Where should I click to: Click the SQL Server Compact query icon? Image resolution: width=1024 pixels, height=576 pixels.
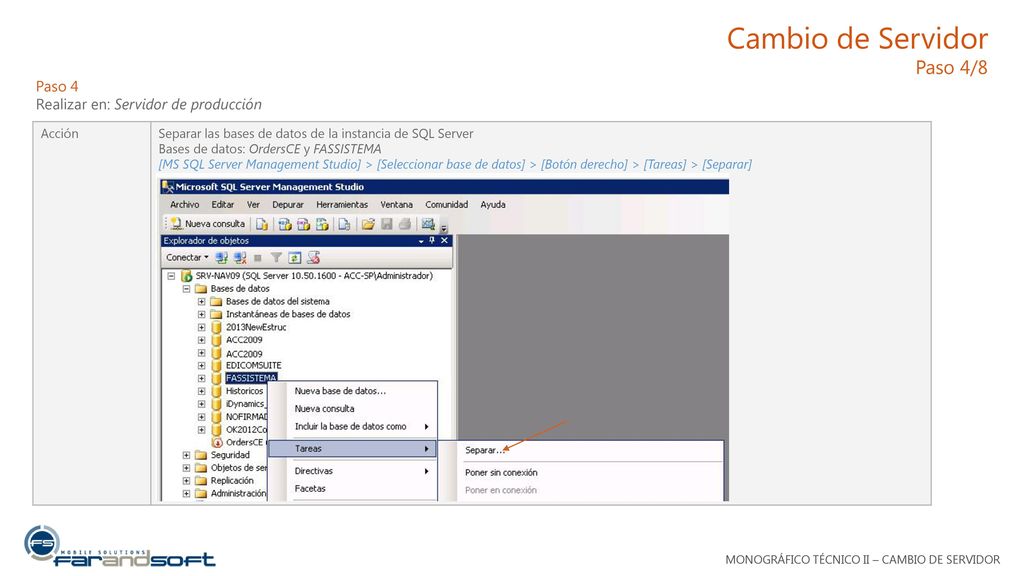pos(344,224)
